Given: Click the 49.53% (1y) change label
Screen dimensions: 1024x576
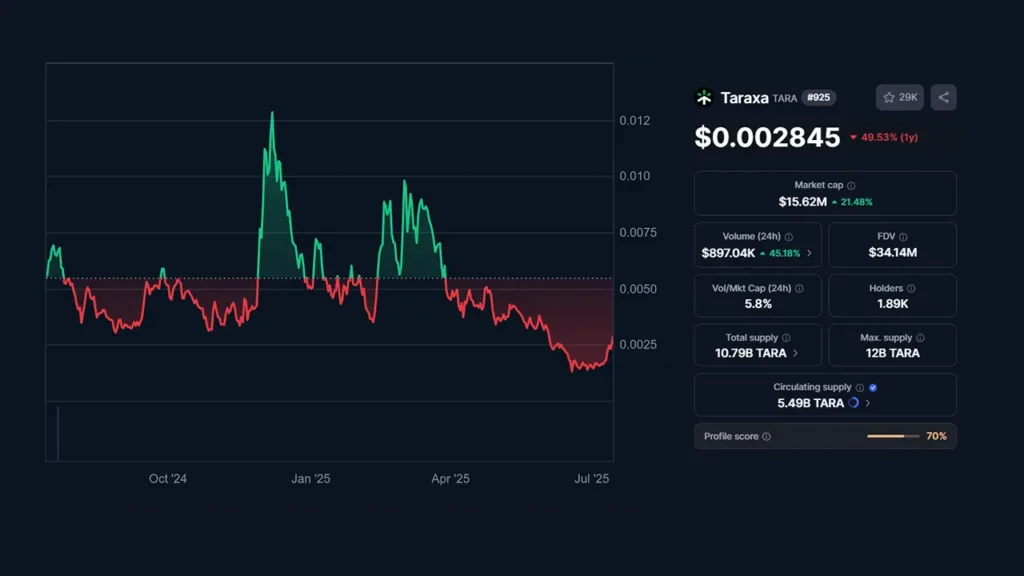Looking at the screenshot, I should (x=889, y=137).
